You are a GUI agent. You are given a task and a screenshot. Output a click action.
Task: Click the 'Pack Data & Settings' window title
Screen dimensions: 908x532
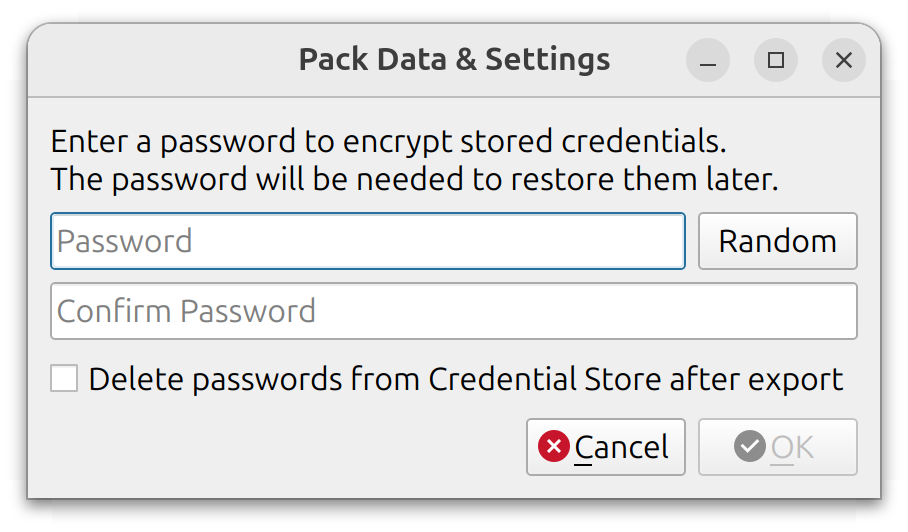point(454,59)
